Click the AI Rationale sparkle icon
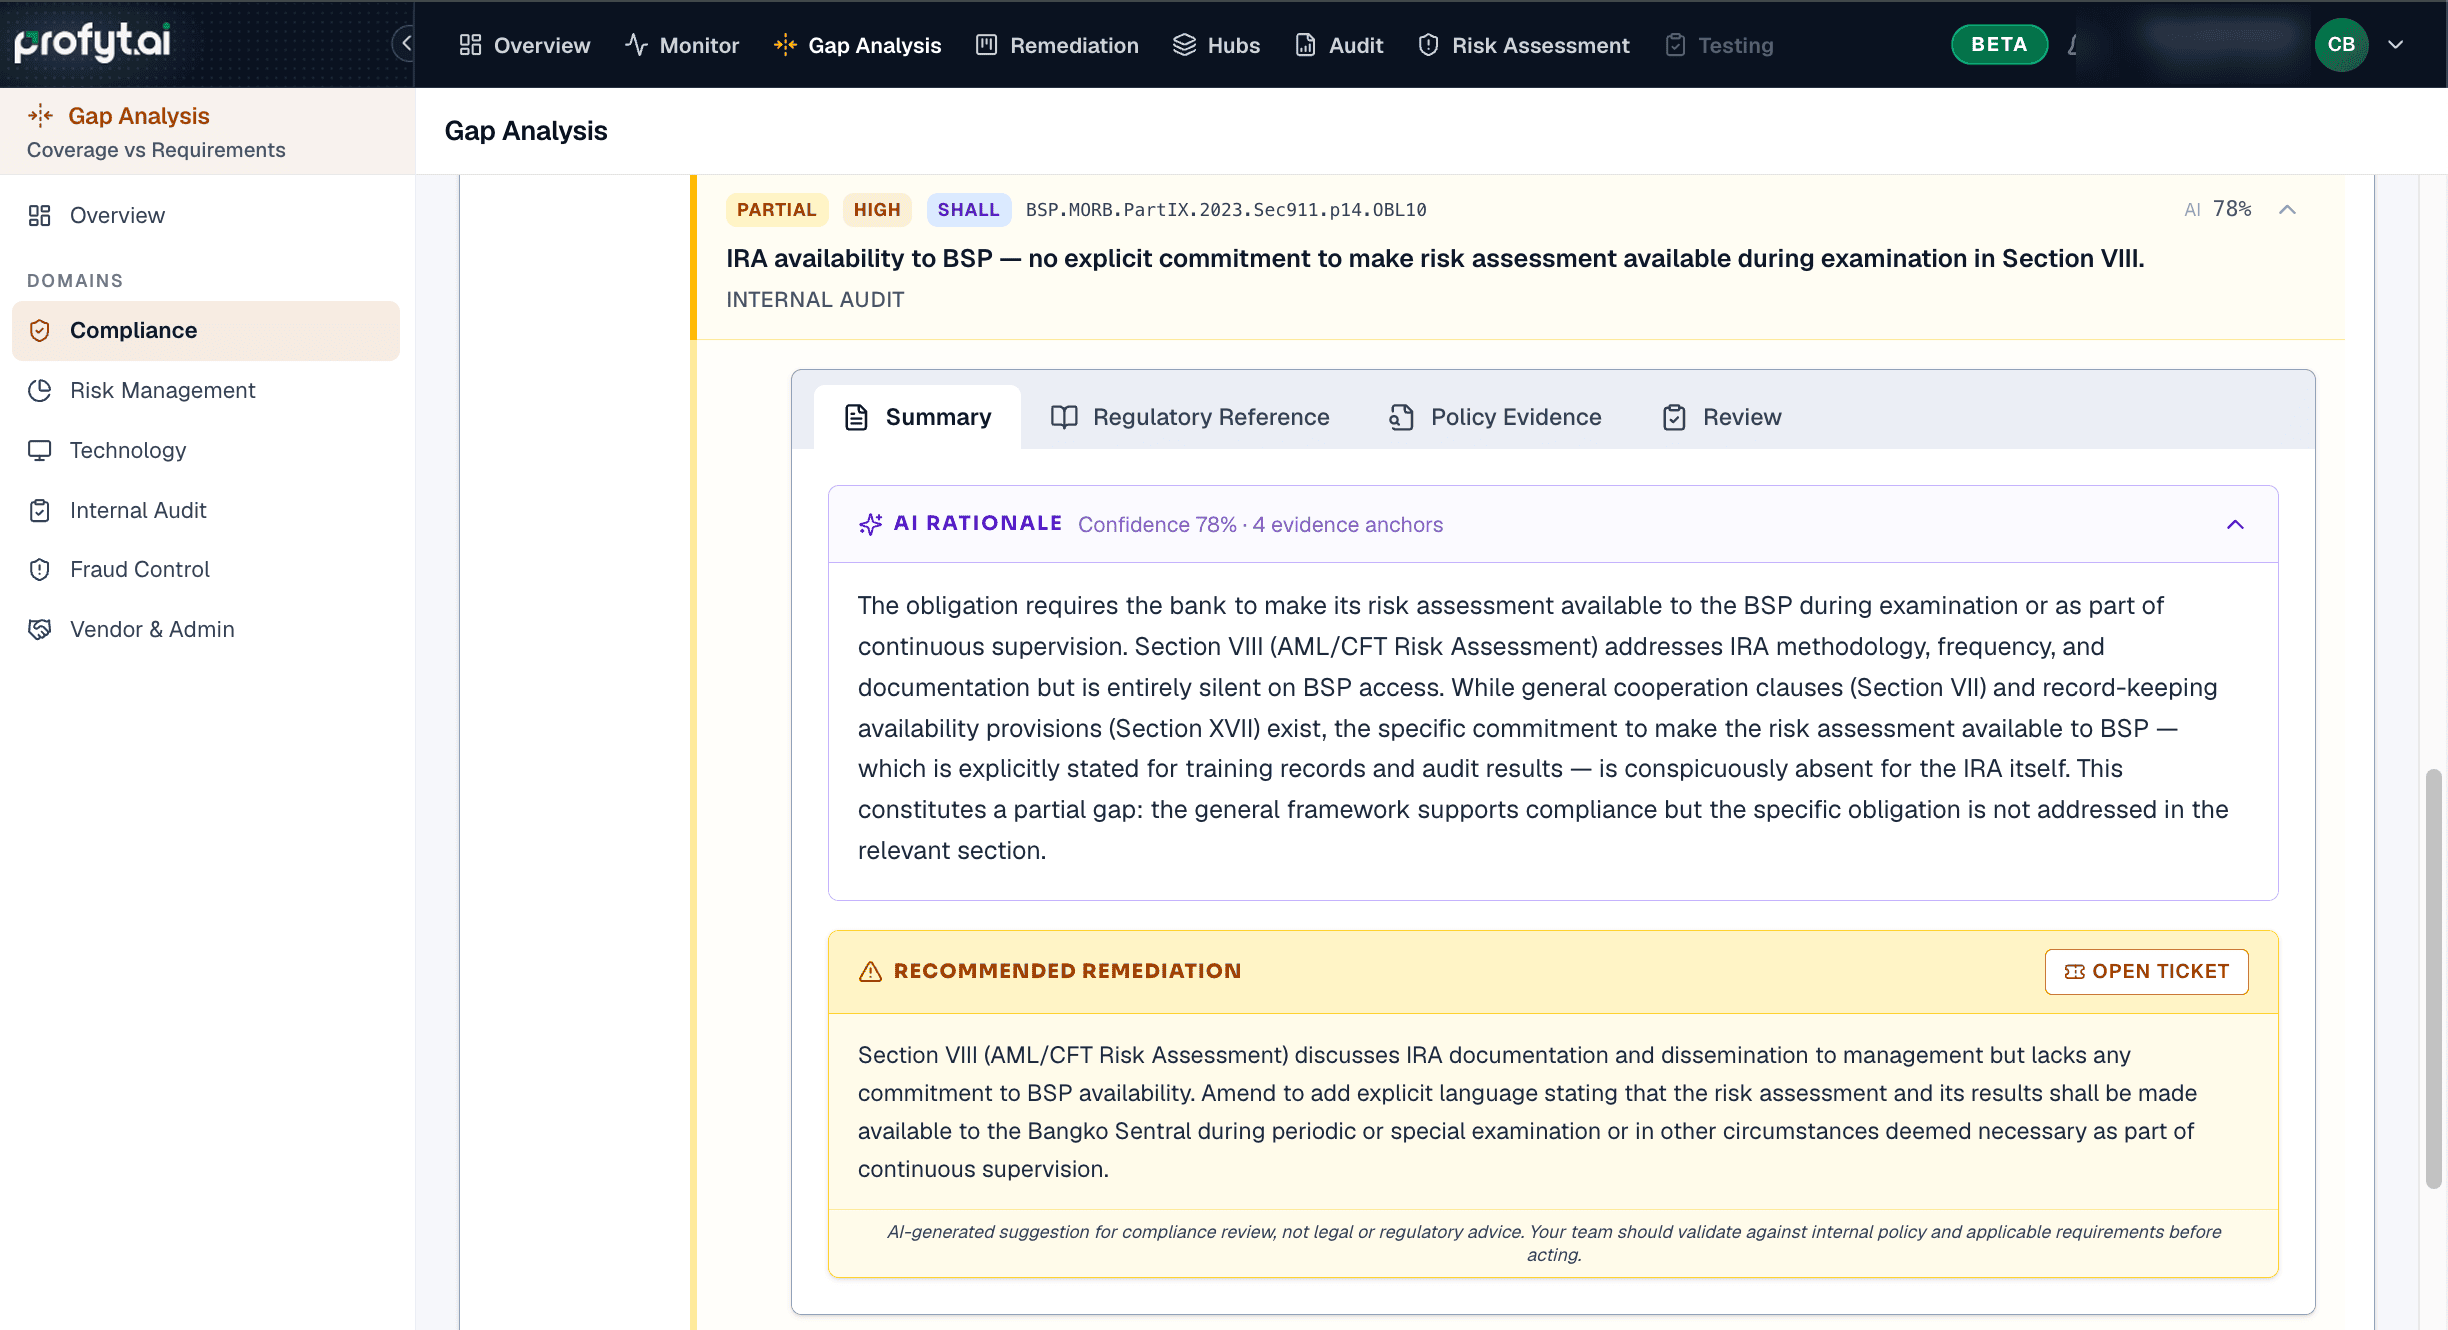The width and height of the screenshot is (2448, 1330). pos(870,524)
